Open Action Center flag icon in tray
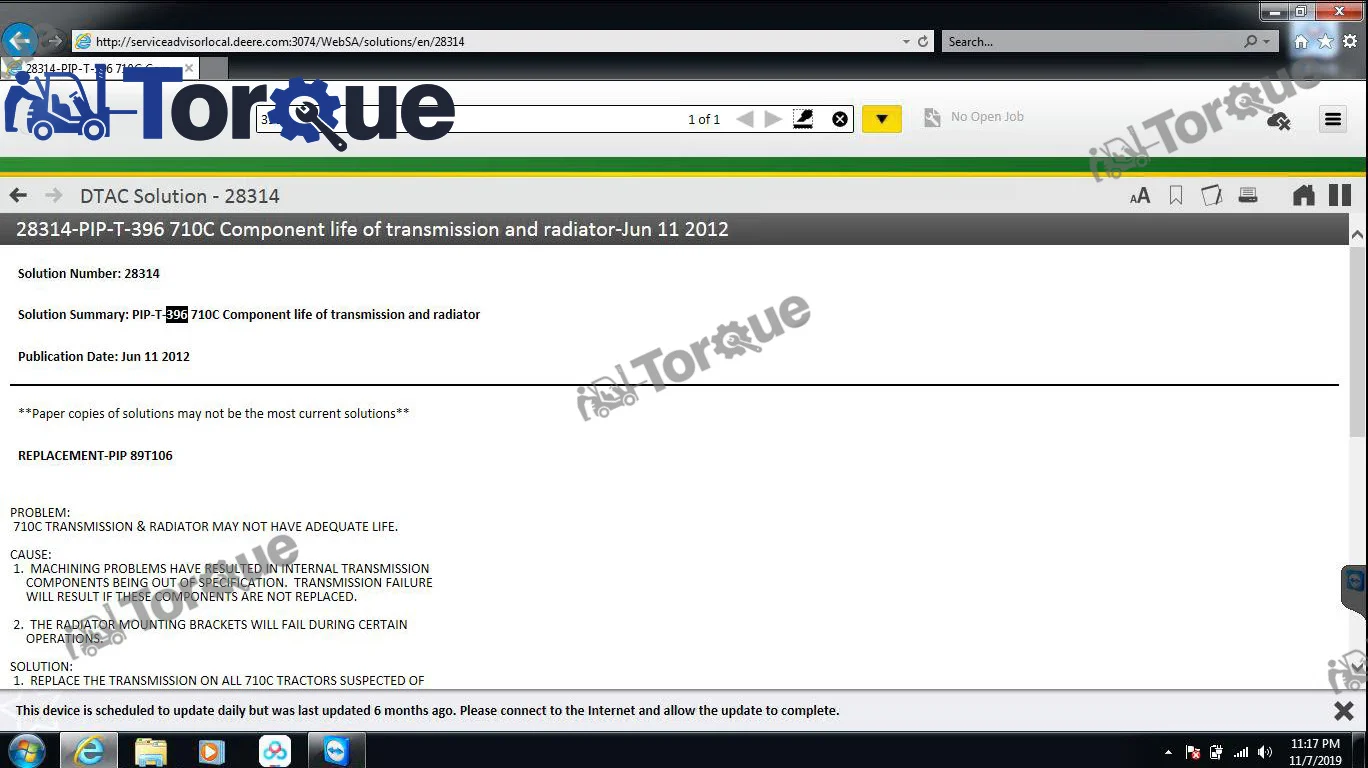The height and width of the screenshot is (768, 1368). [x=1193, y=752]
